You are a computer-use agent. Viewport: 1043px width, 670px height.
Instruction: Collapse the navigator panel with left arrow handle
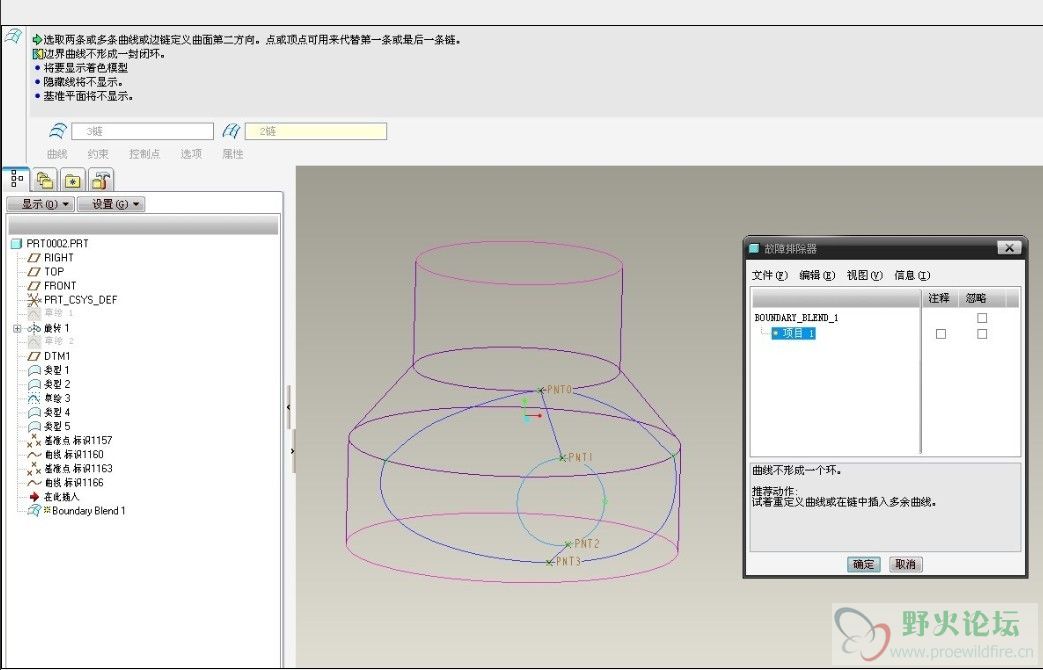coord(289,407)
